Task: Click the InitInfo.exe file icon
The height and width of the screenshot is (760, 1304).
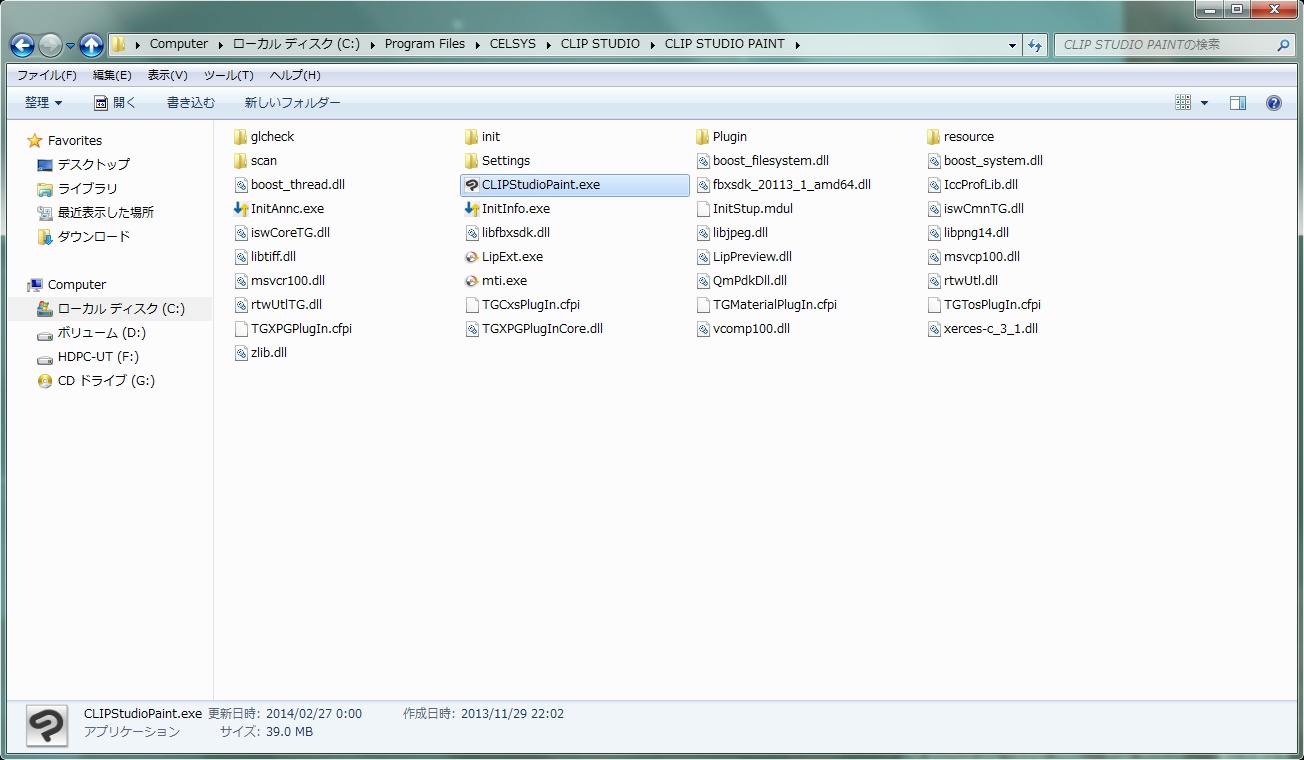Action: [x=472, y=209]
